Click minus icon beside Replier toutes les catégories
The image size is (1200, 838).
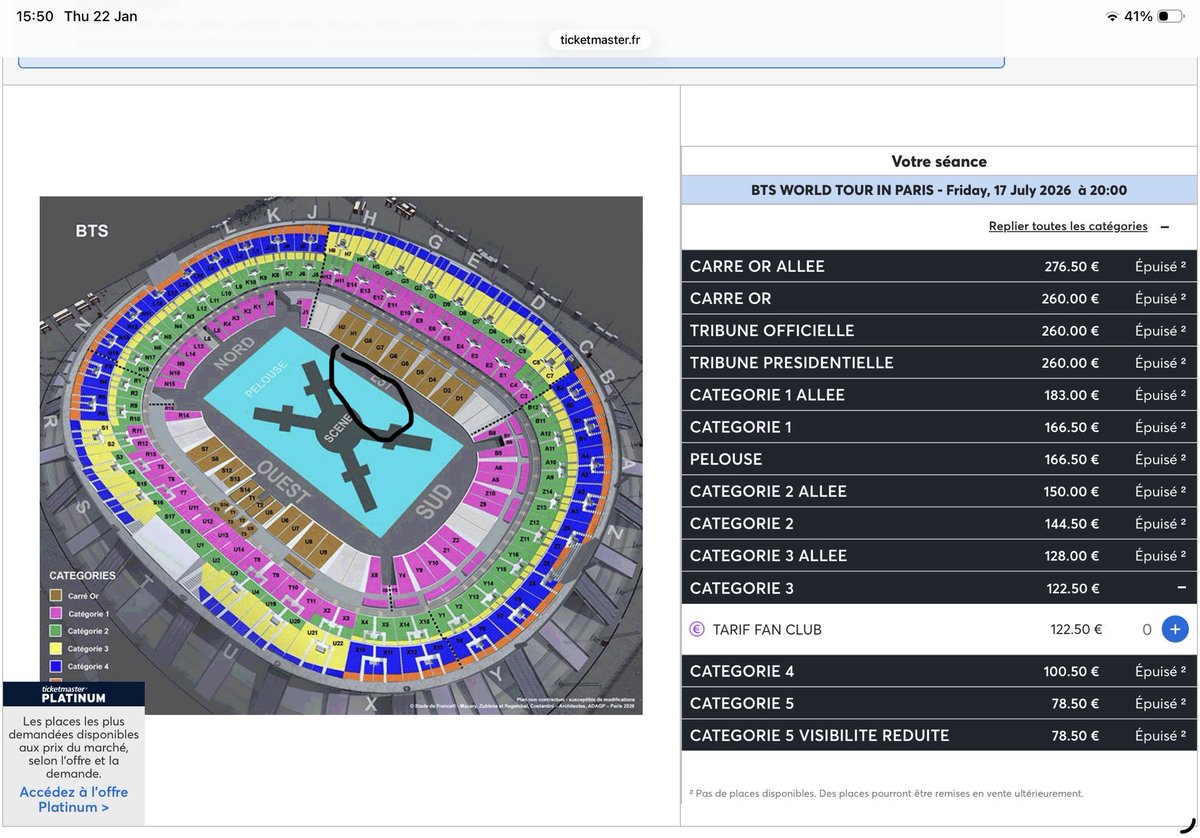click(1165, 227)
